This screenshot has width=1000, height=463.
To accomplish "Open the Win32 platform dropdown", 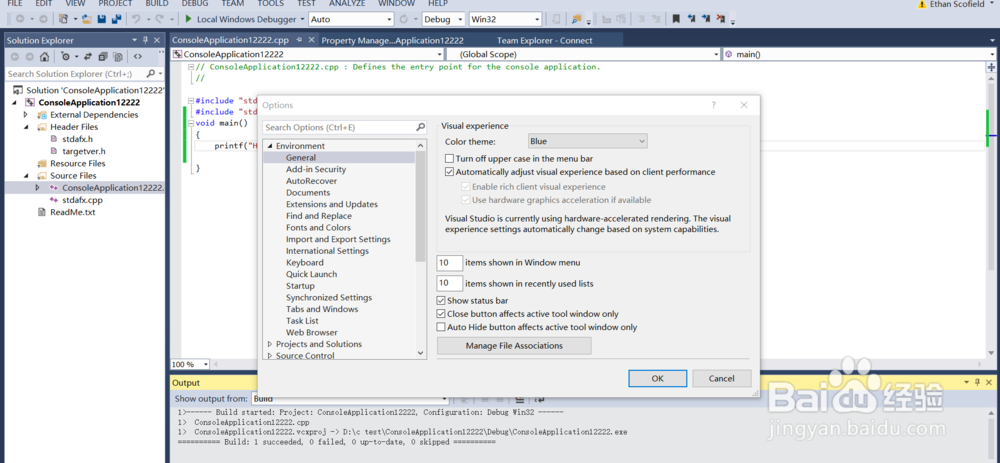I will coord(505,19).
